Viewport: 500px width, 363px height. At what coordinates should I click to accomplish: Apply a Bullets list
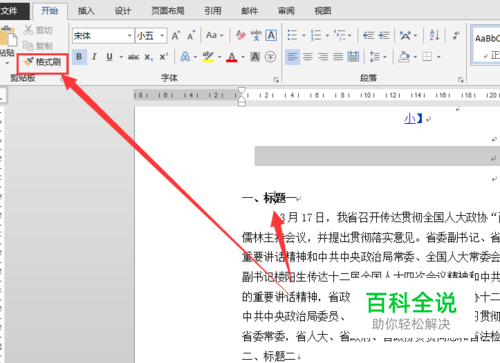click(292, 35)
